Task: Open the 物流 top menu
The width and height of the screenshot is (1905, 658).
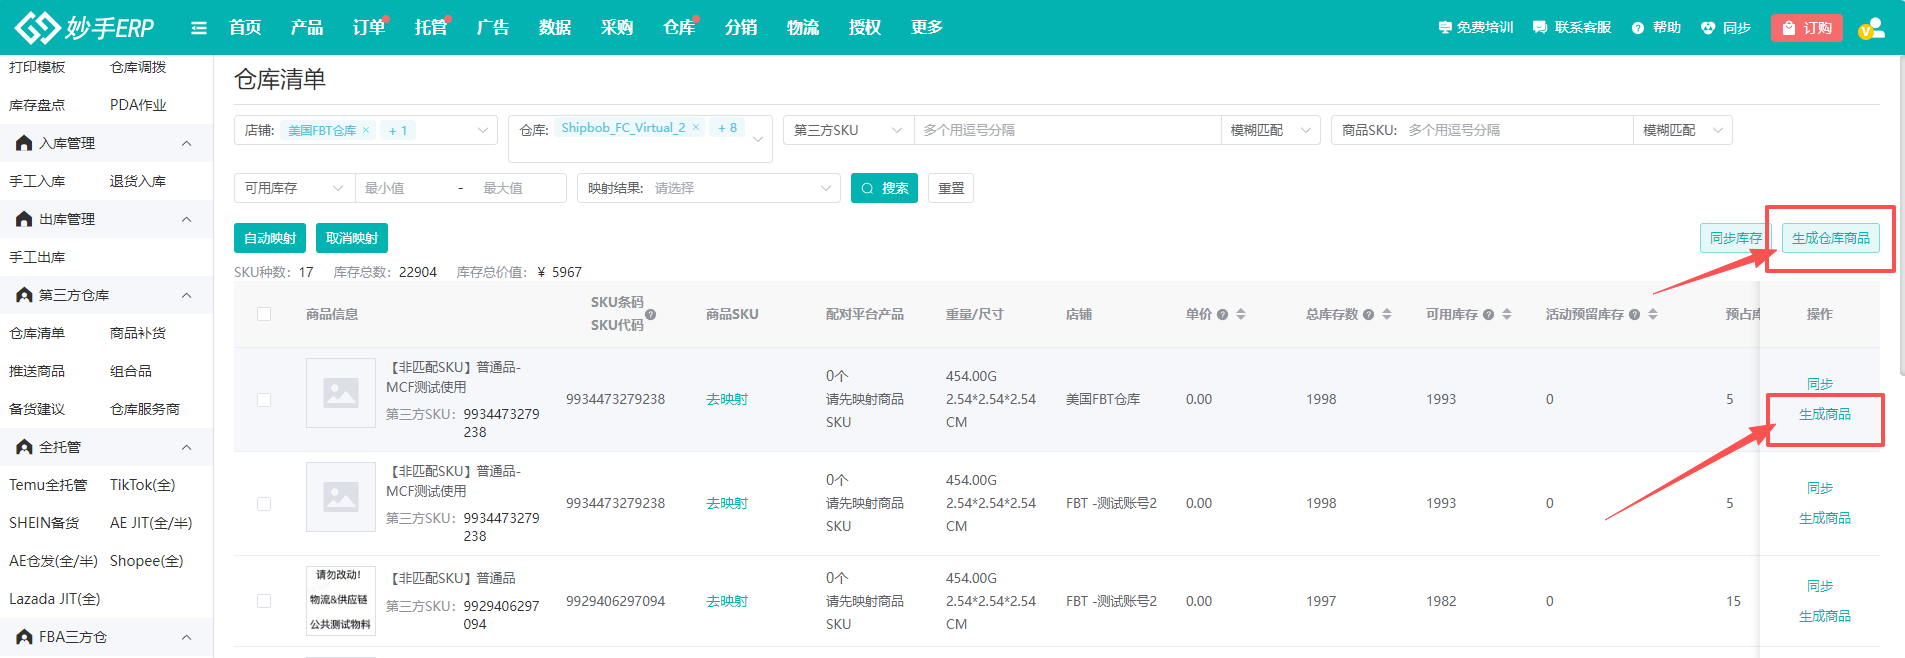Action: 802,28
